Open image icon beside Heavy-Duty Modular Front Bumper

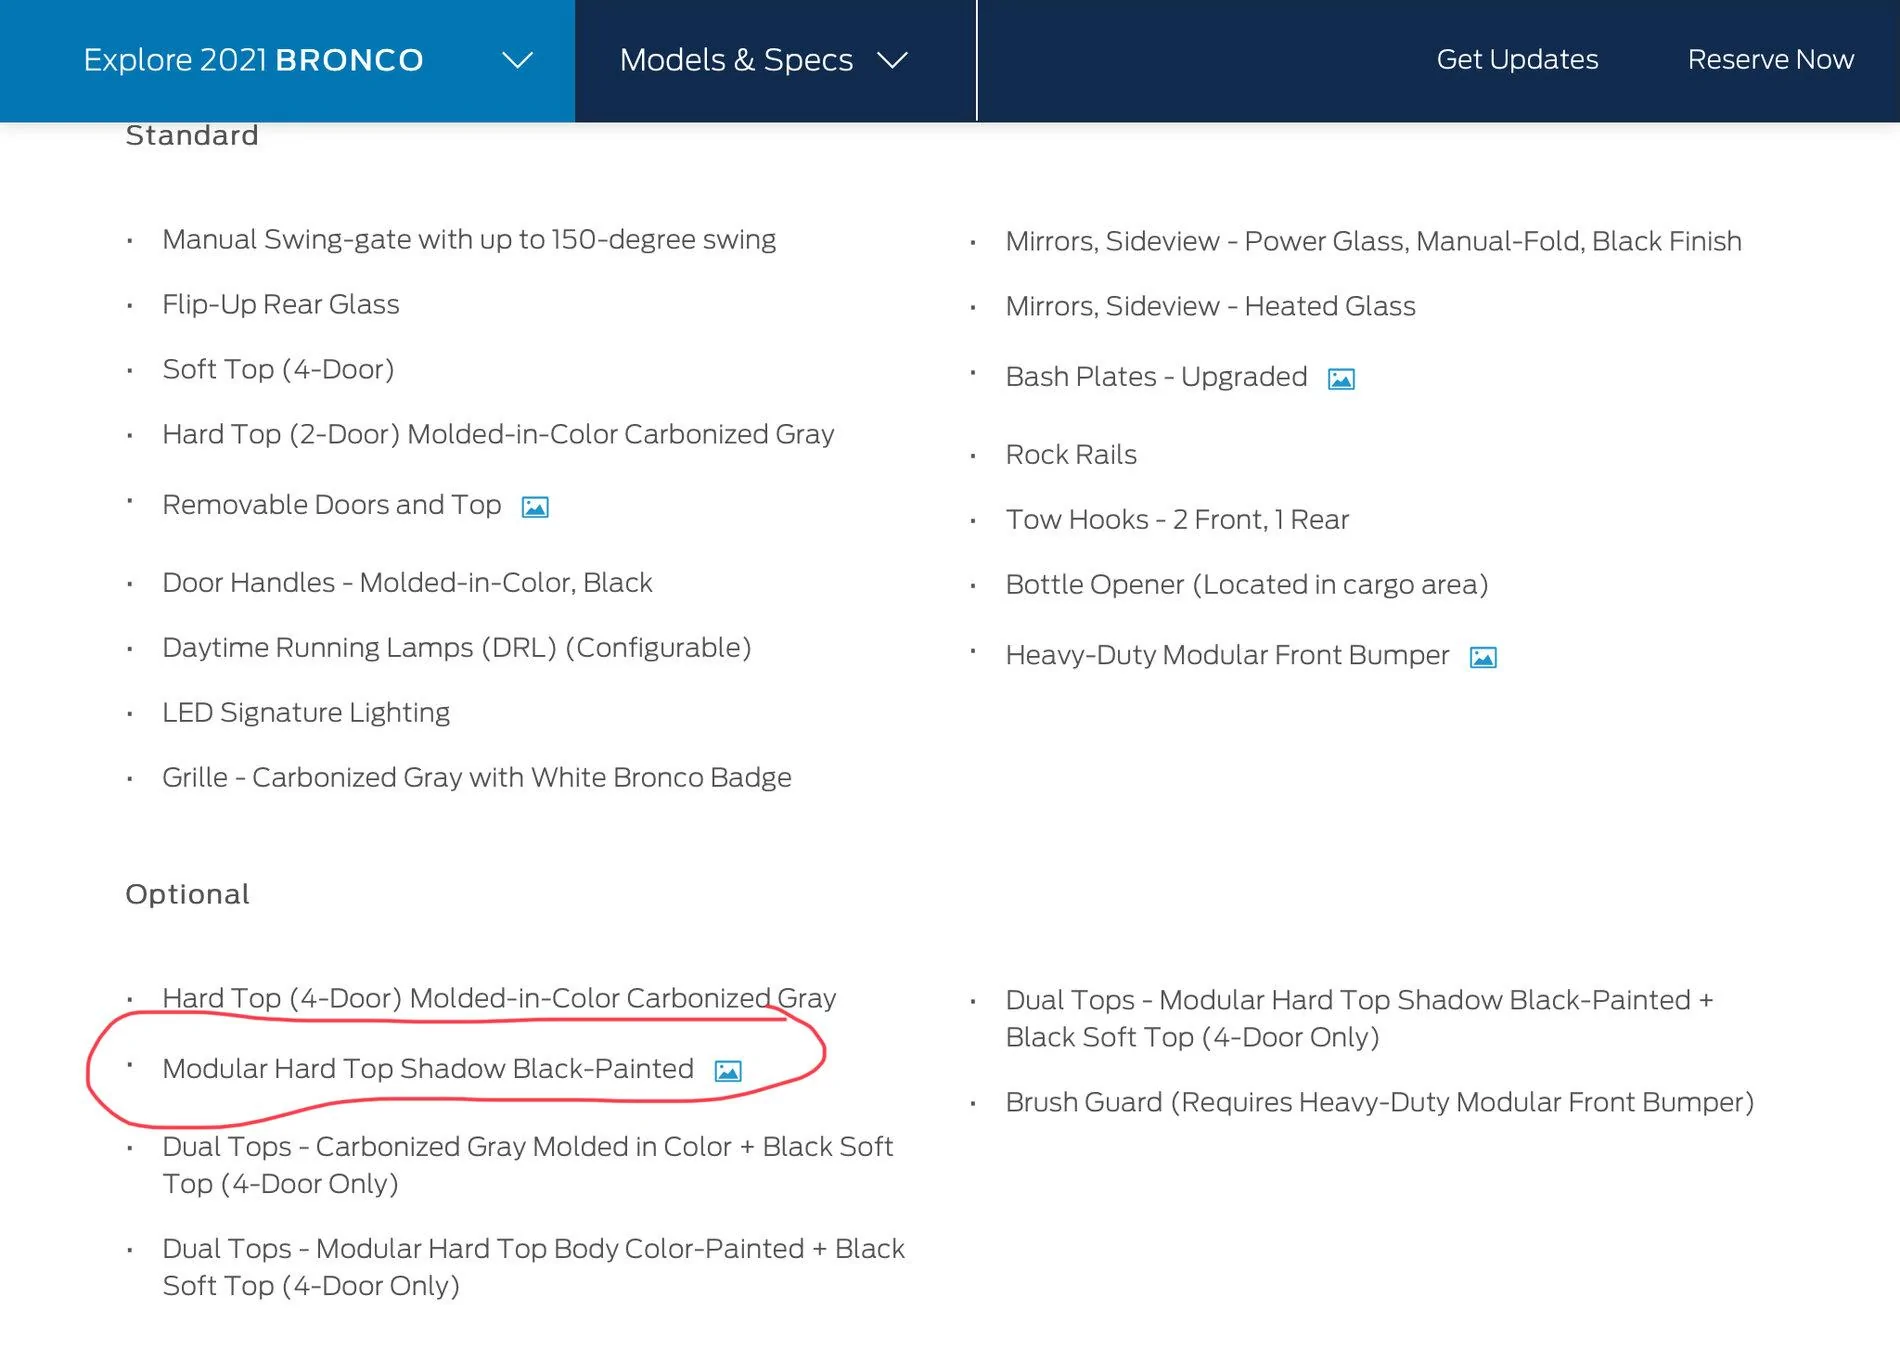click(x=1483, y=657)
